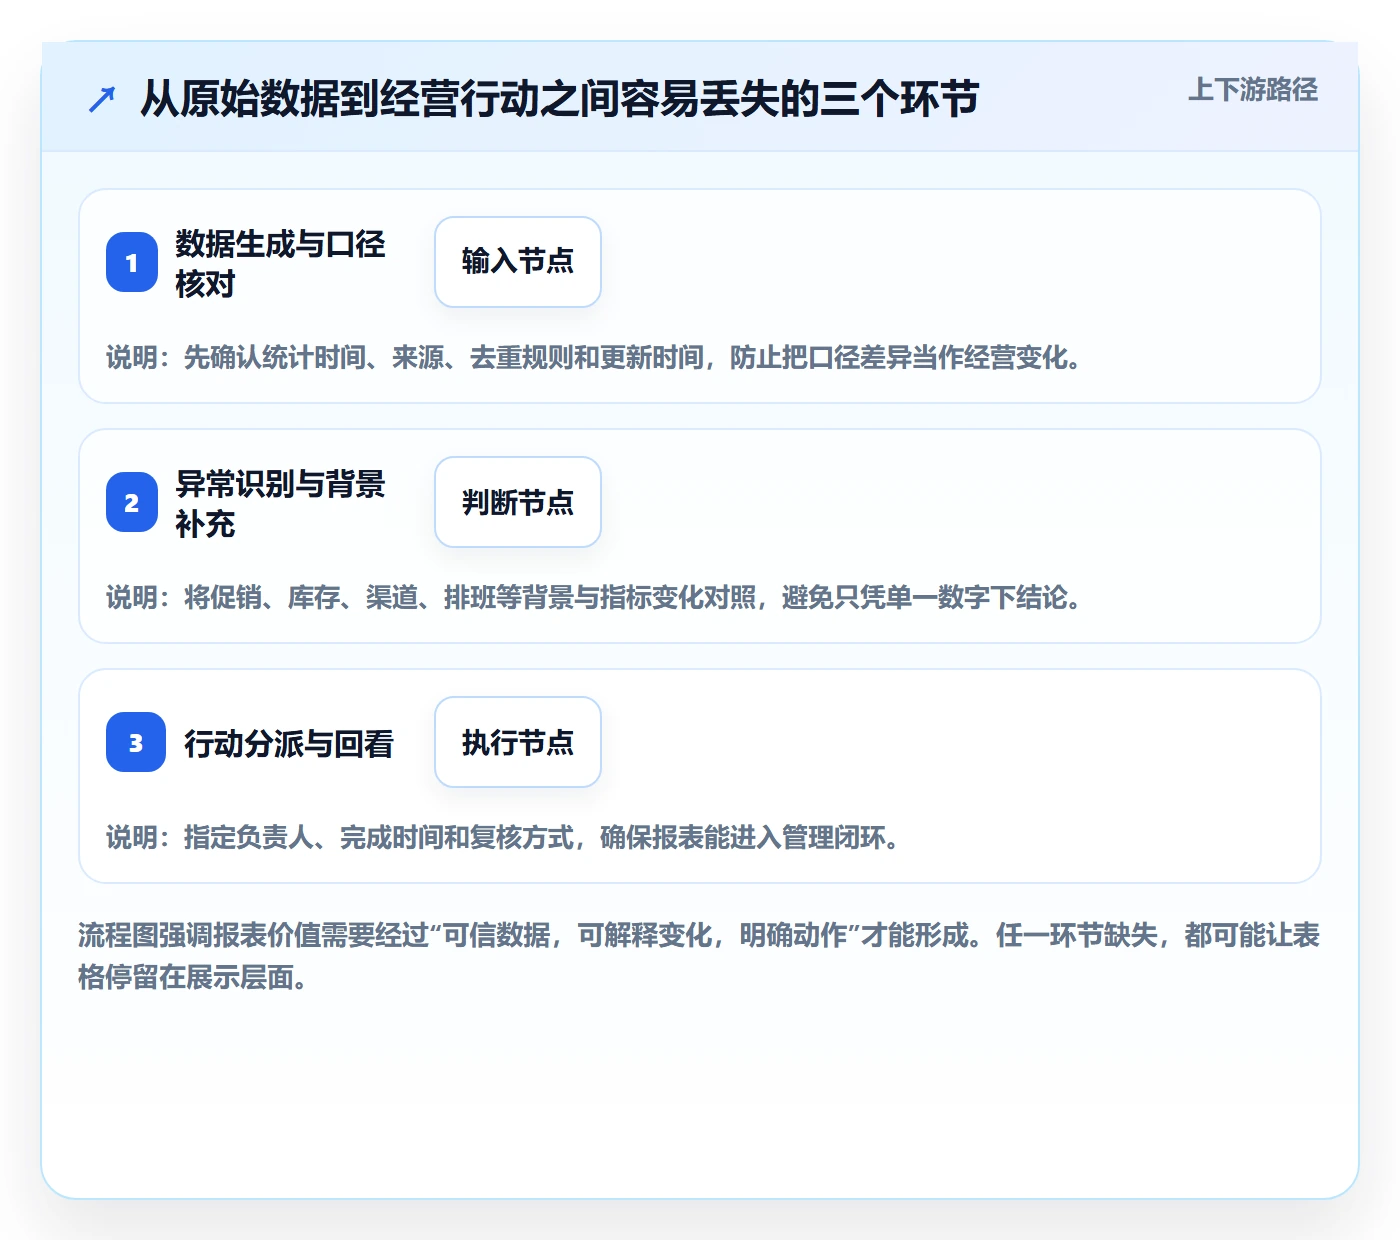Click the title 从原始数据到经营行动之间容易丢失的三个环节
1400x1240 pixels.
559,99
